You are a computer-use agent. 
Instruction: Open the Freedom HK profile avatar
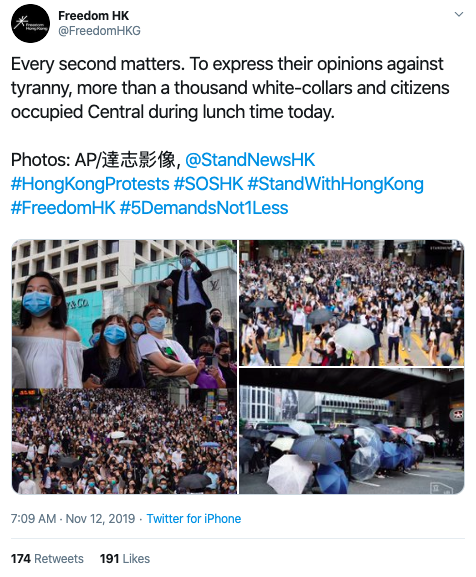(x=31, y=24)
